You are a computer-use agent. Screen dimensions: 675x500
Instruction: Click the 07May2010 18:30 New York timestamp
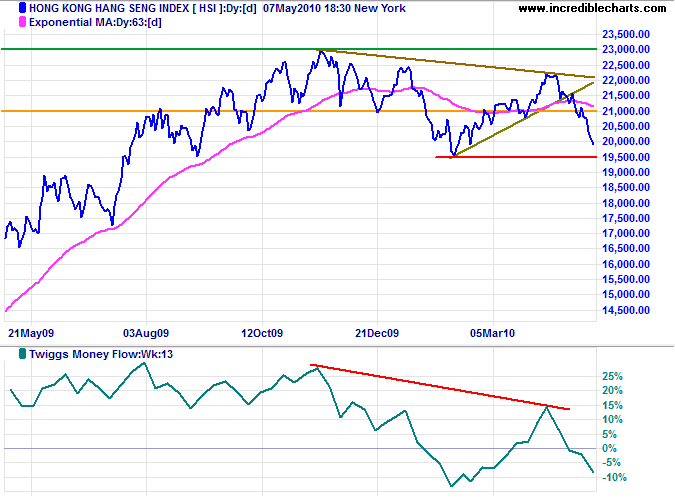point(334,8)
